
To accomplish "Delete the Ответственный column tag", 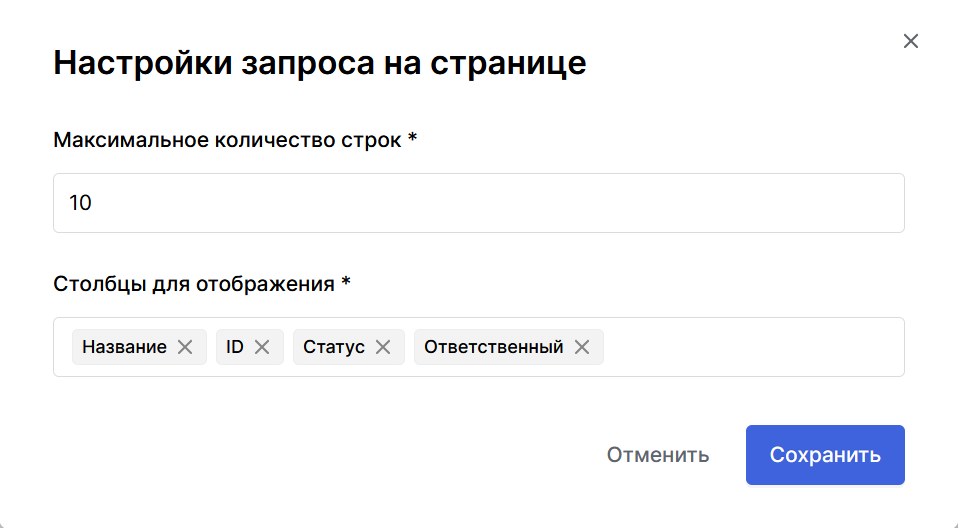I will click(582, 347).
